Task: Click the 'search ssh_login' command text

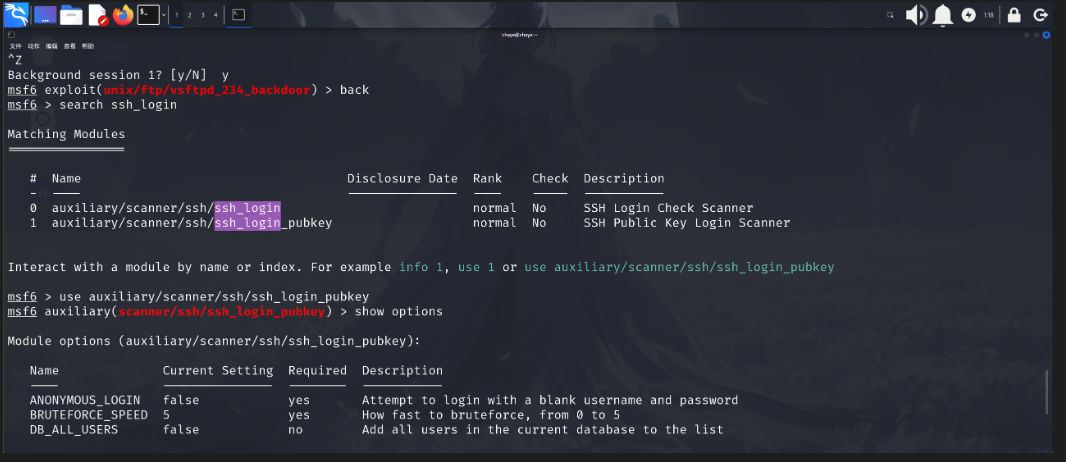Action: tap(118, 105)
